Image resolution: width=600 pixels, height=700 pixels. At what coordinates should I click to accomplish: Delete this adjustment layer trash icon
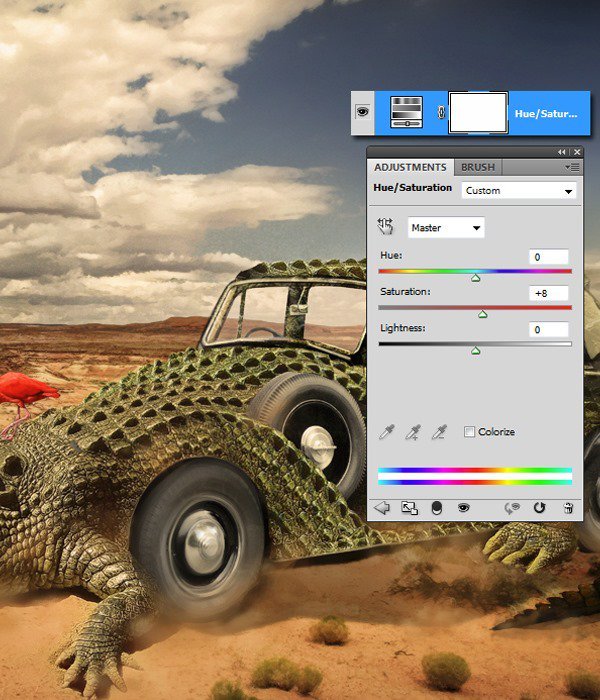coord(568,508)
